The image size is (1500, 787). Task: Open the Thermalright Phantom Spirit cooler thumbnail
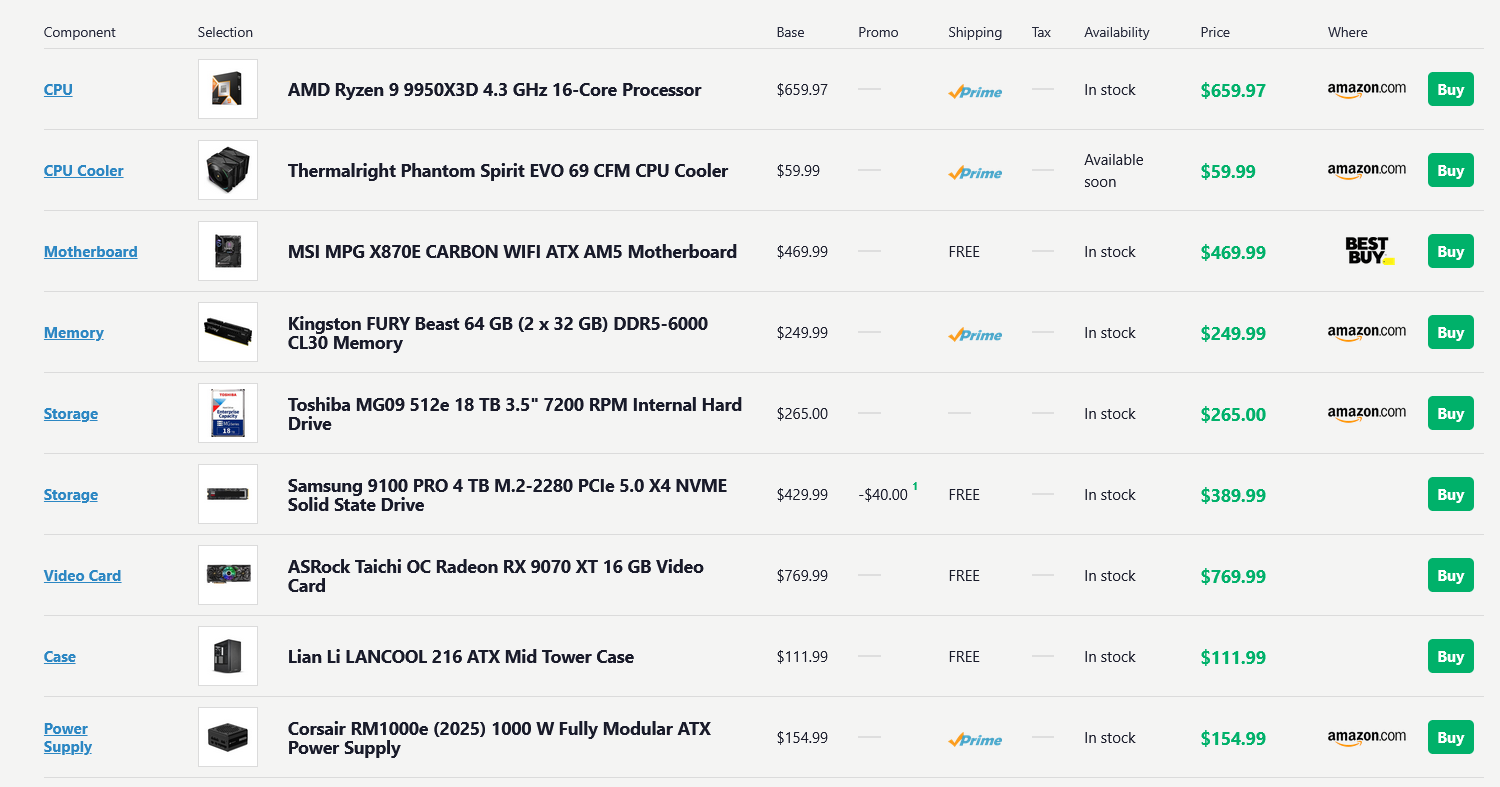[x=228, y=170]
